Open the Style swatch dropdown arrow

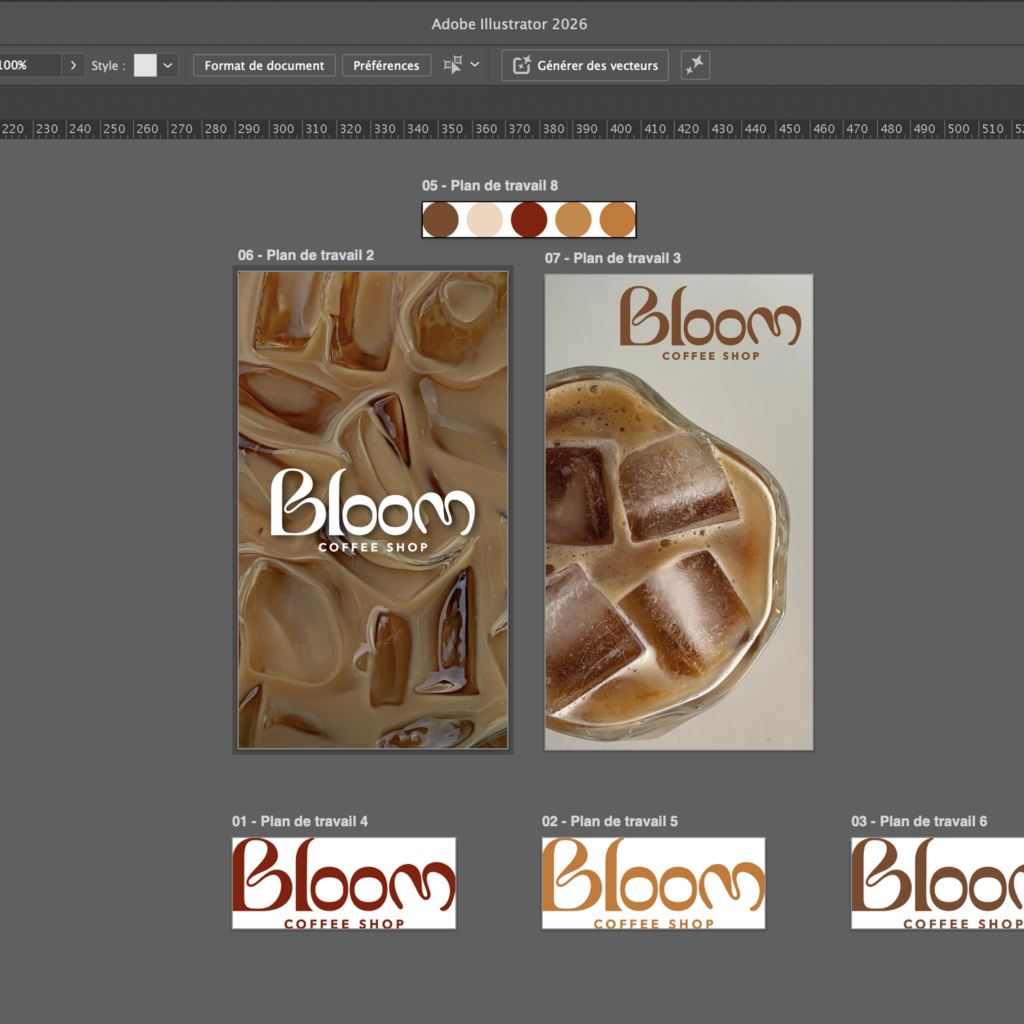tap(168, 65)
